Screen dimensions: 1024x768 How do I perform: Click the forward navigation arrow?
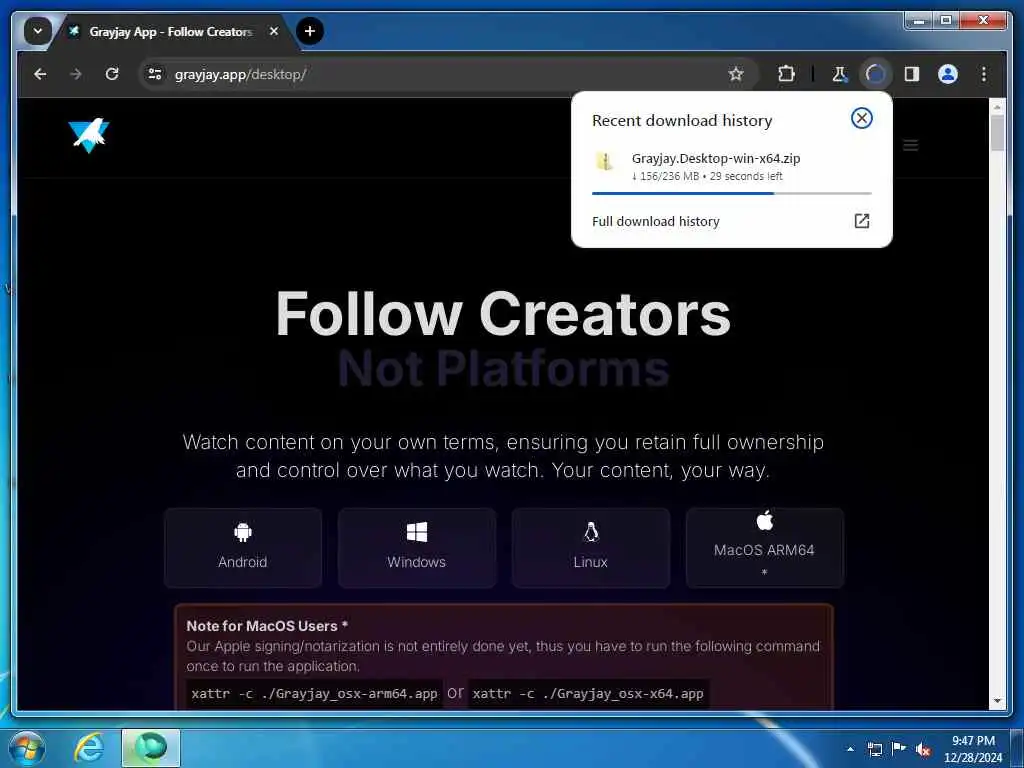pos(76,74)
